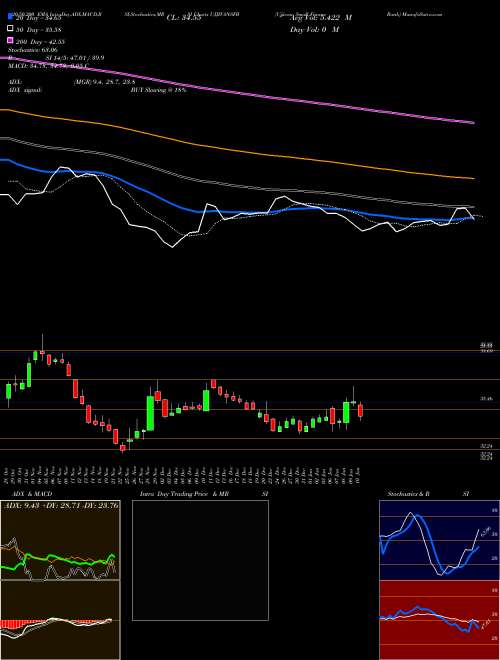Click the pink 200 Day legend swatch
500x660 pixels.
10,41
